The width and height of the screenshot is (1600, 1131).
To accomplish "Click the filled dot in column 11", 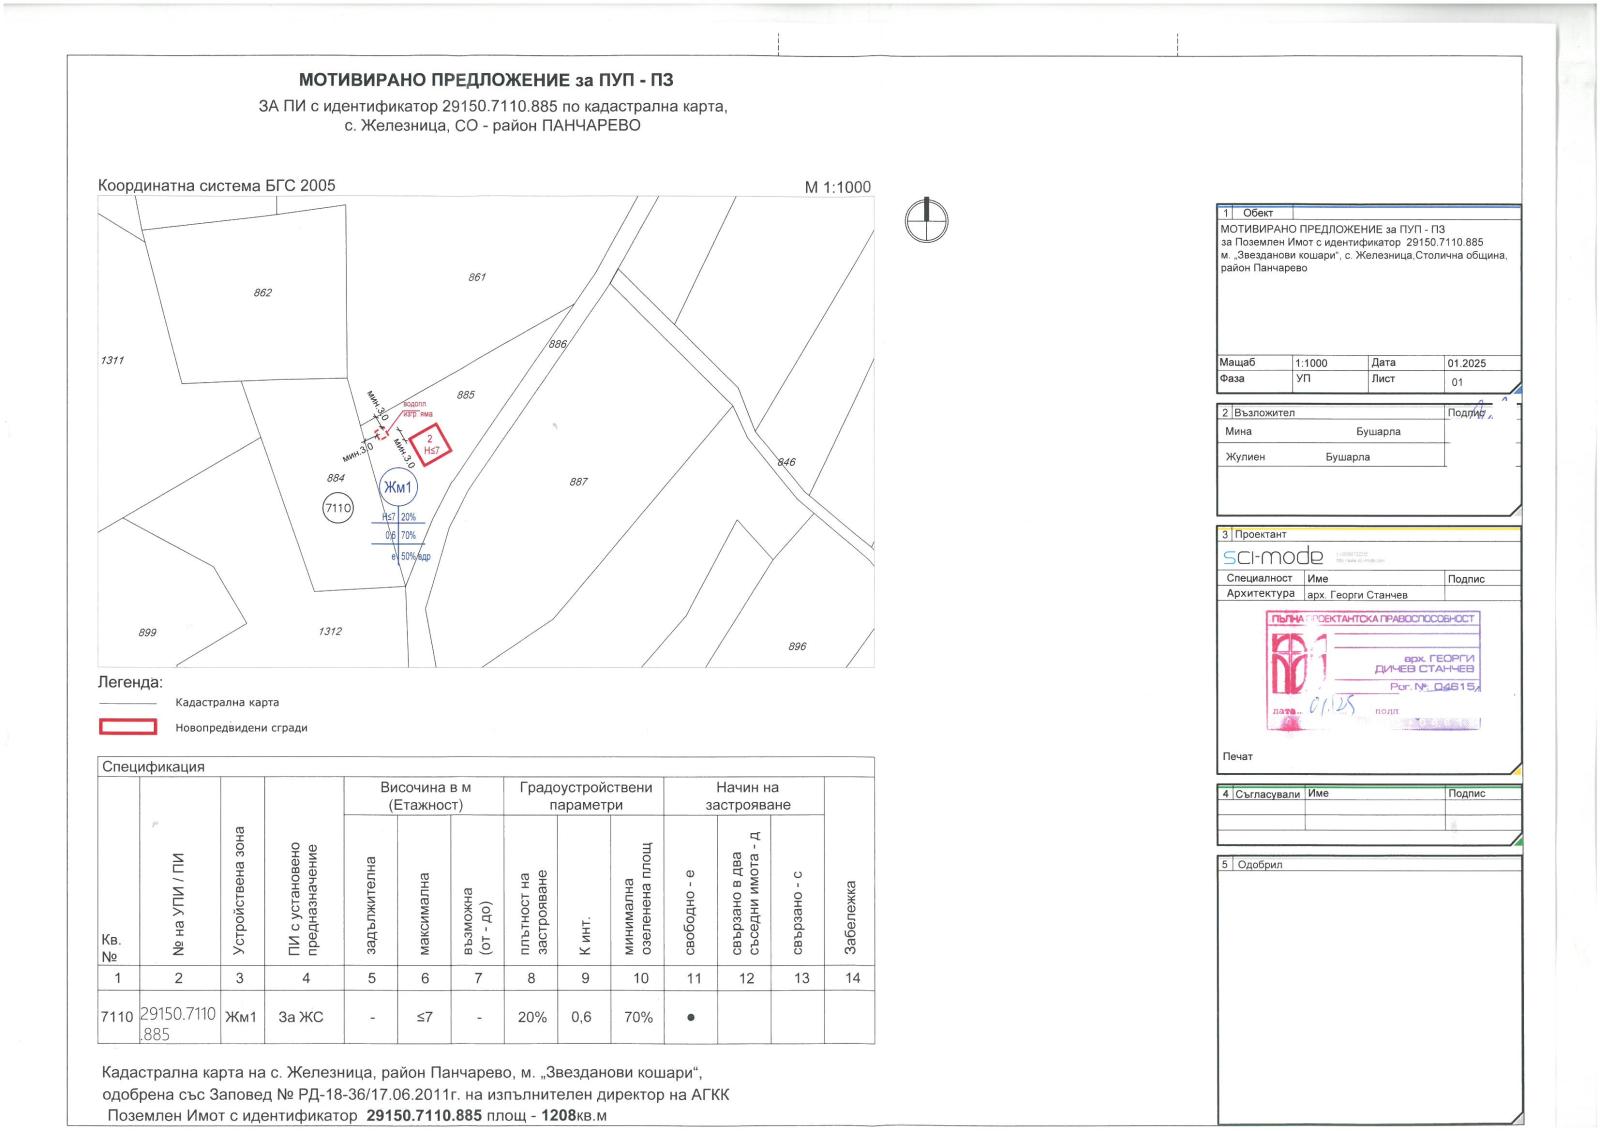I will tap(691, 1017).
